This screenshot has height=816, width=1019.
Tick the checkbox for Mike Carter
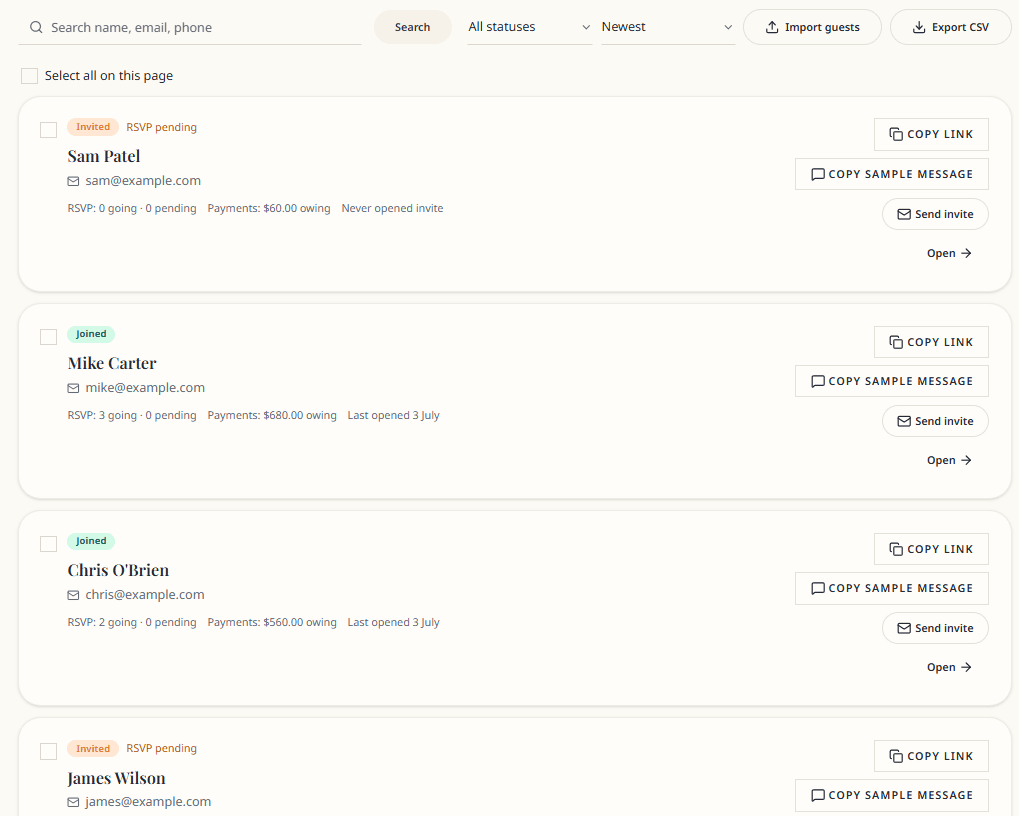pos(49,337)
